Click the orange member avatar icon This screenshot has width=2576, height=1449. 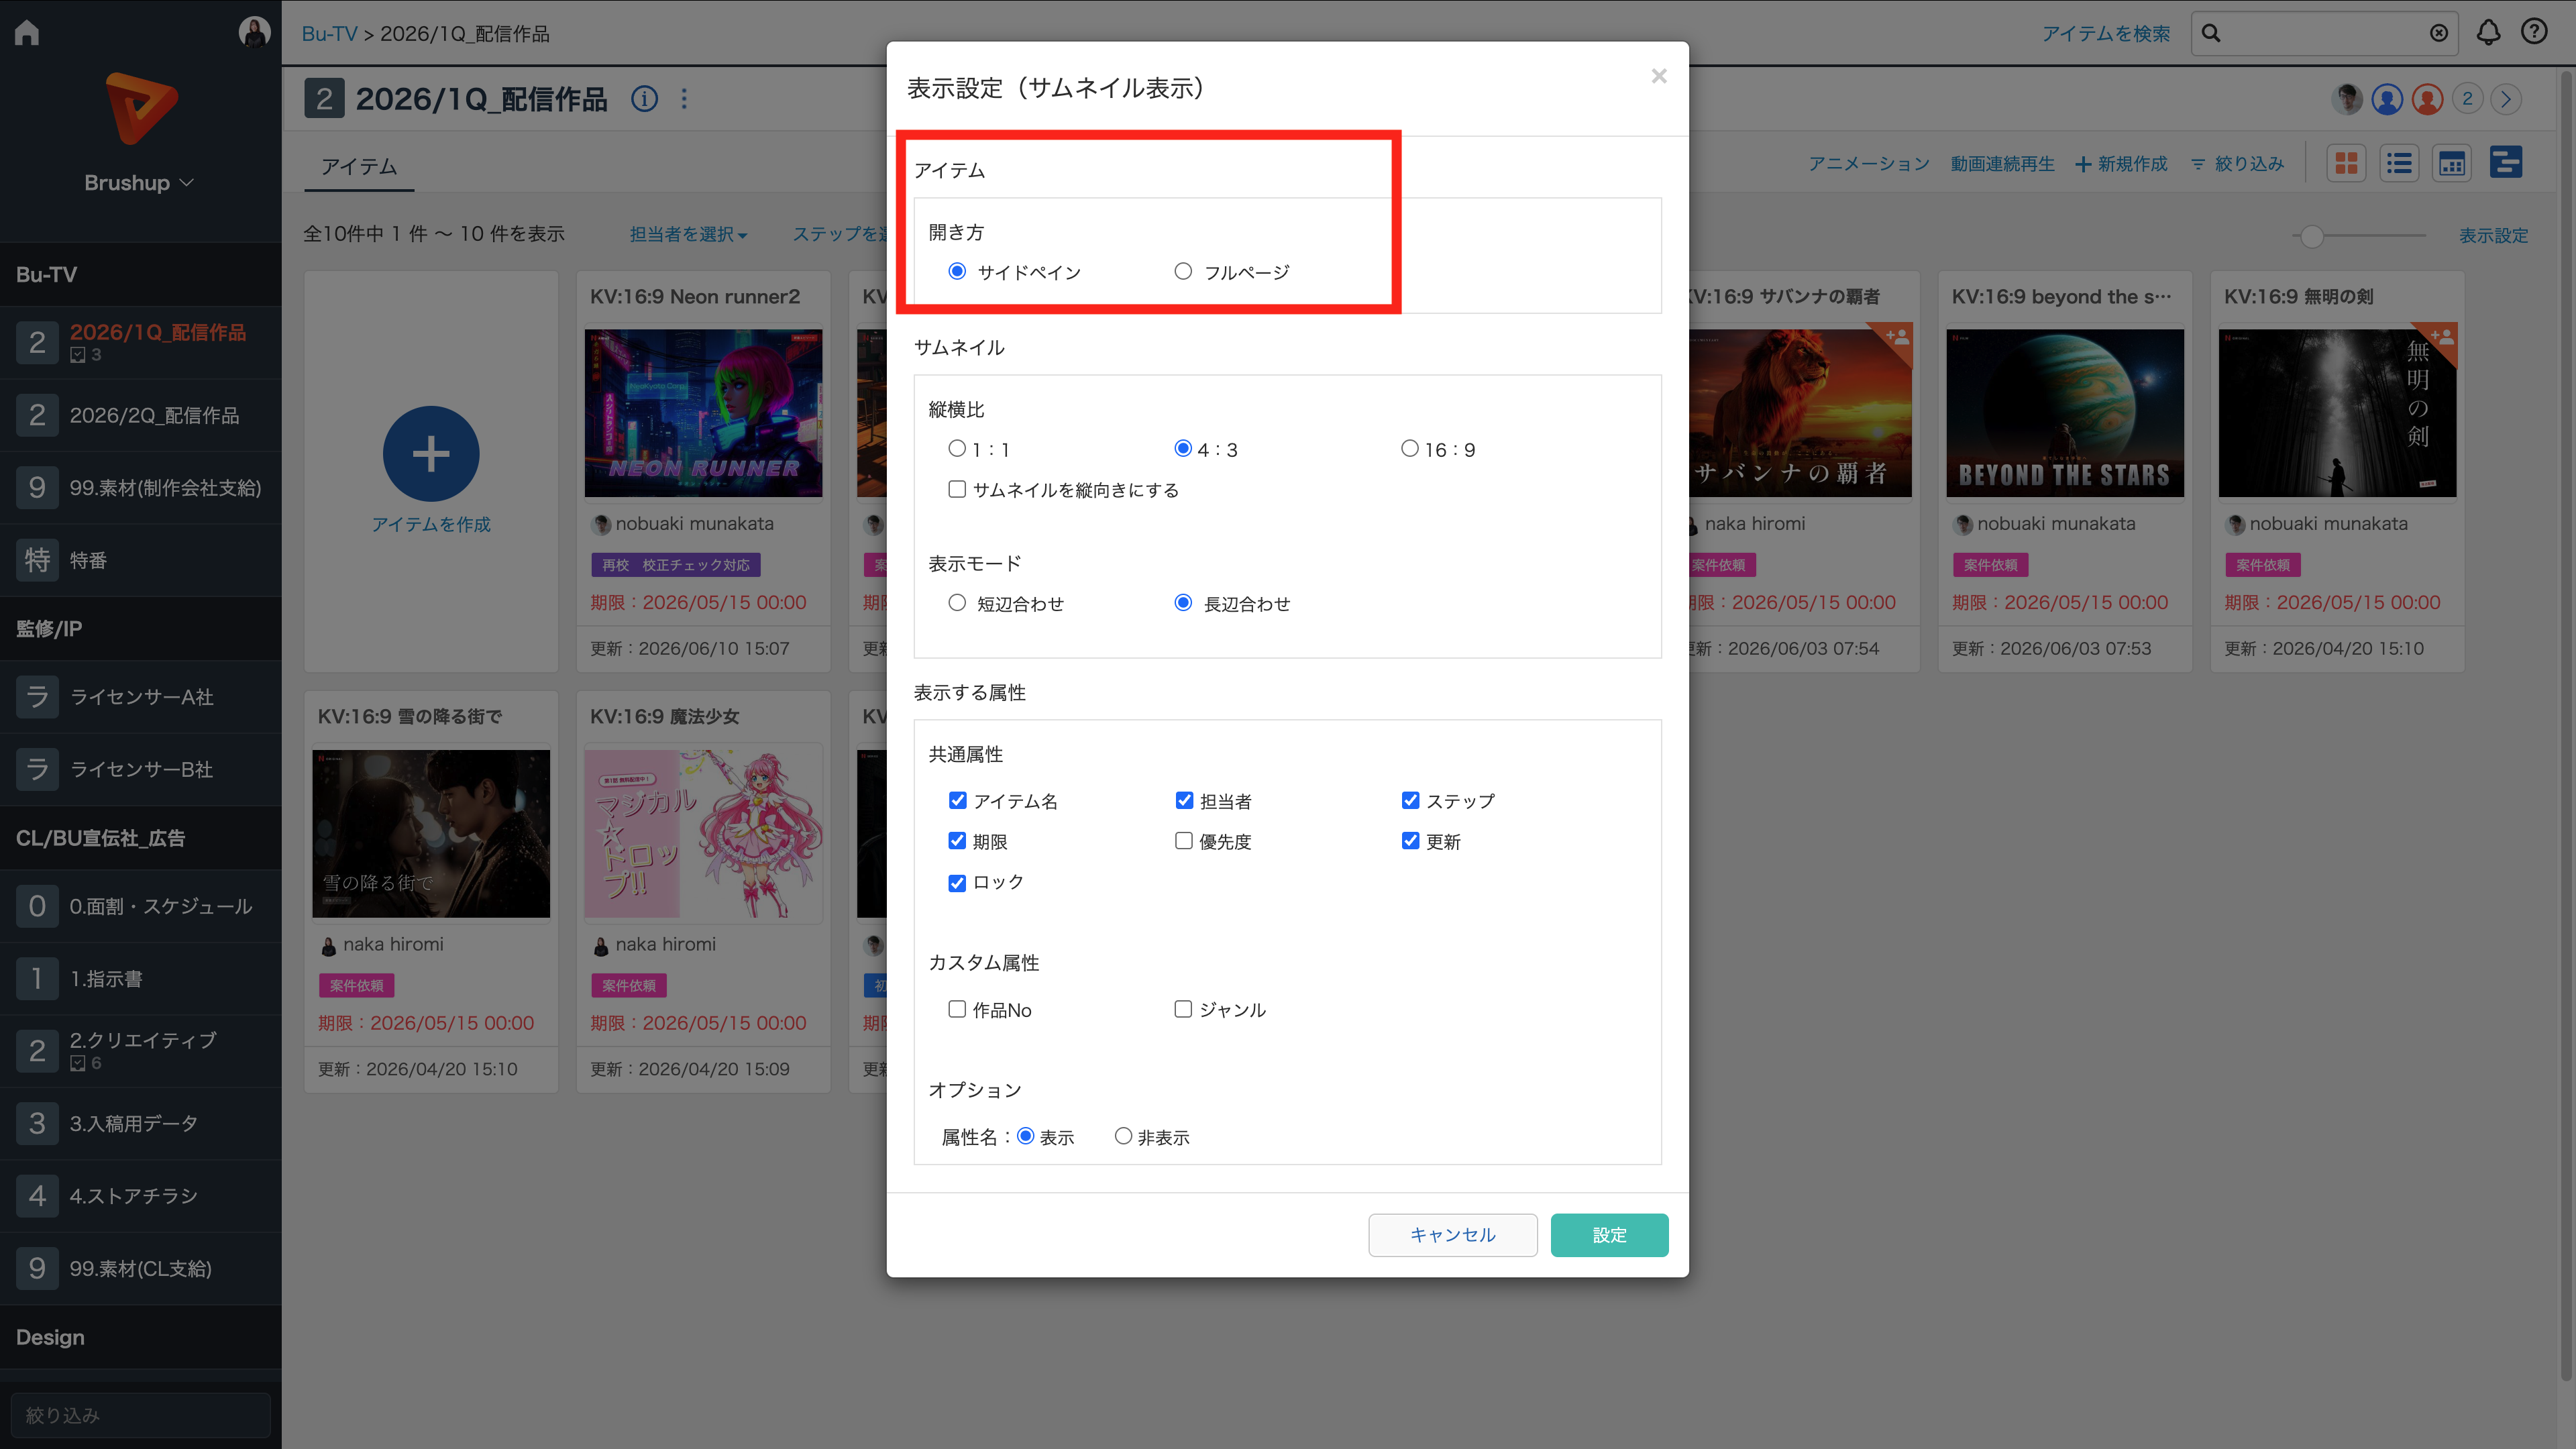tap(2427, 99)
